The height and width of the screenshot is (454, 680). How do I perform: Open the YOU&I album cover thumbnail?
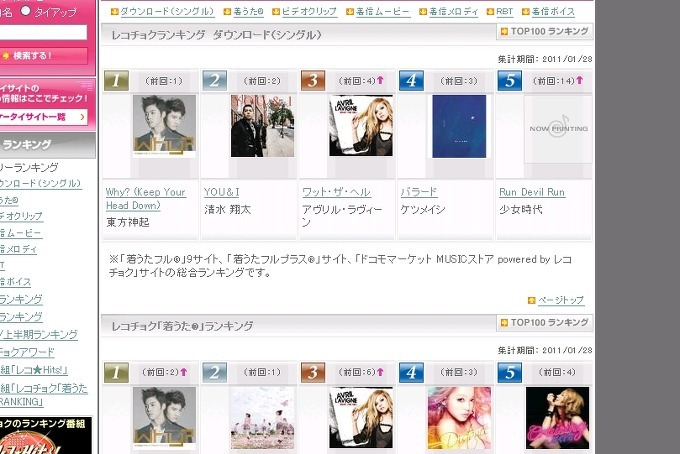(x=262, y=126)
